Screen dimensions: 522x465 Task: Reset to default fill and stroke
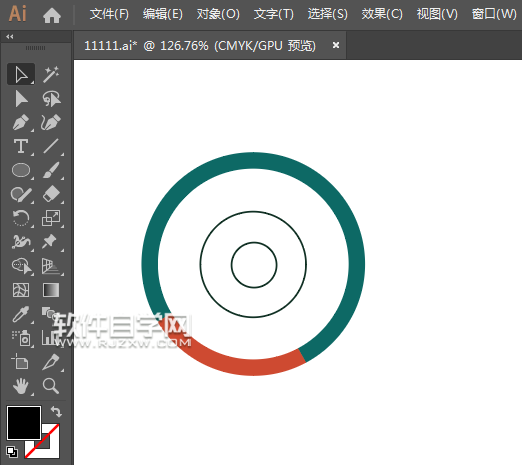point(12,452)
